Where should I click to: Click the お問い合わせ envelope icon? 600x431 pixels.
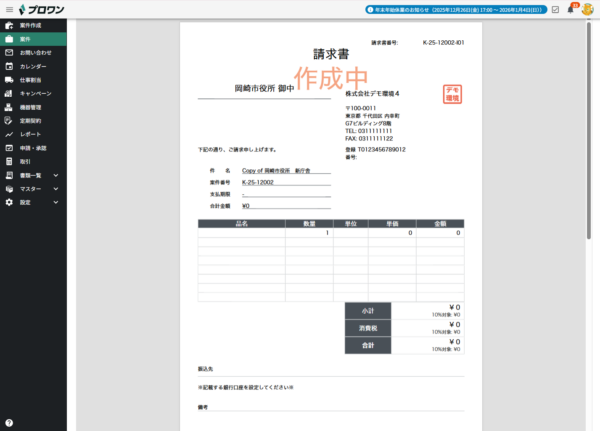(x=8, y=52)
